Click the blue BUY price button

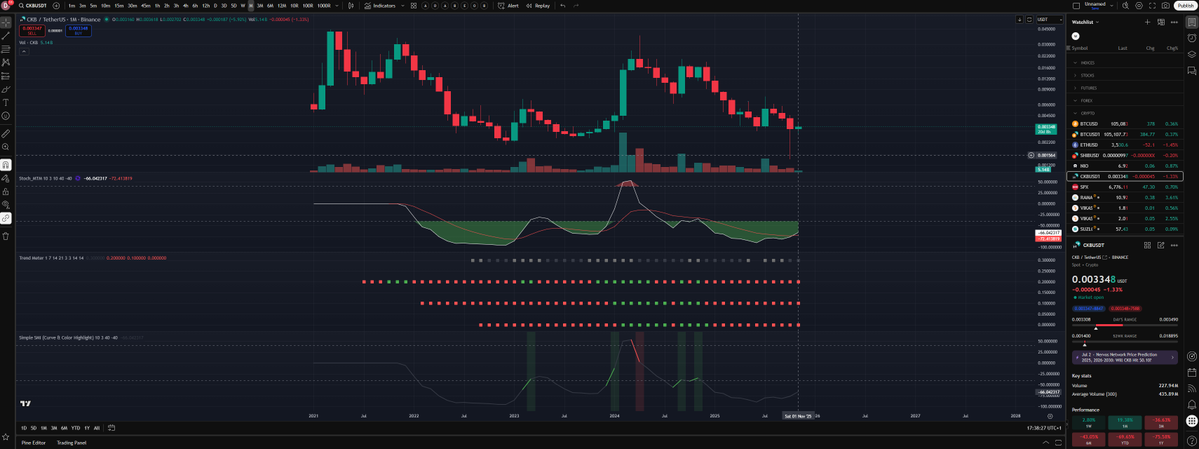pyautogui.click(x=77, y=30)
